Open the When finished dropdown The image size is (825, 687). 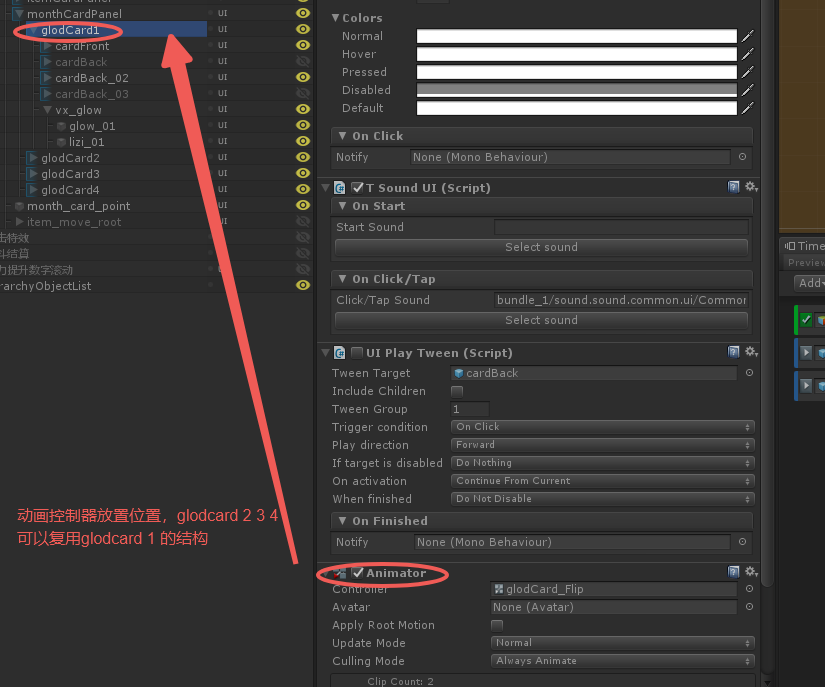coord(602,499)
